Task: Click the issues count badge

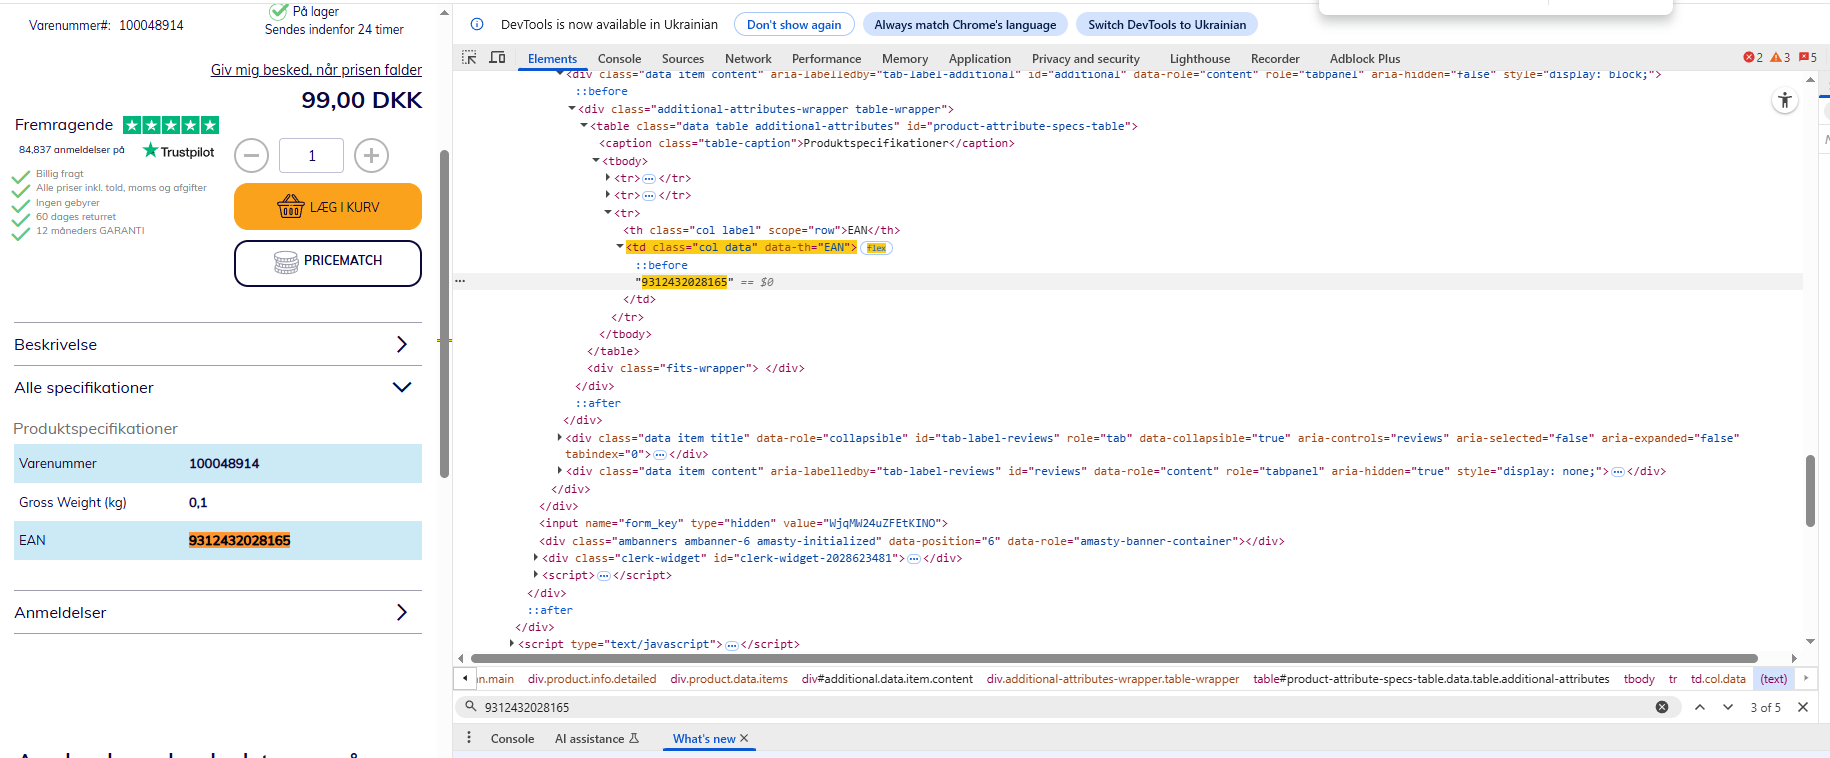Action: (x=1808, y=58)
